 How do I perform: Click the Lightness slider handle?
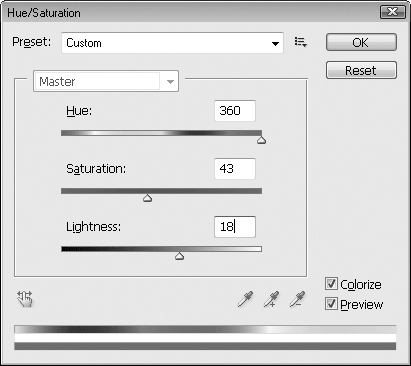click(x=179, y=256)
